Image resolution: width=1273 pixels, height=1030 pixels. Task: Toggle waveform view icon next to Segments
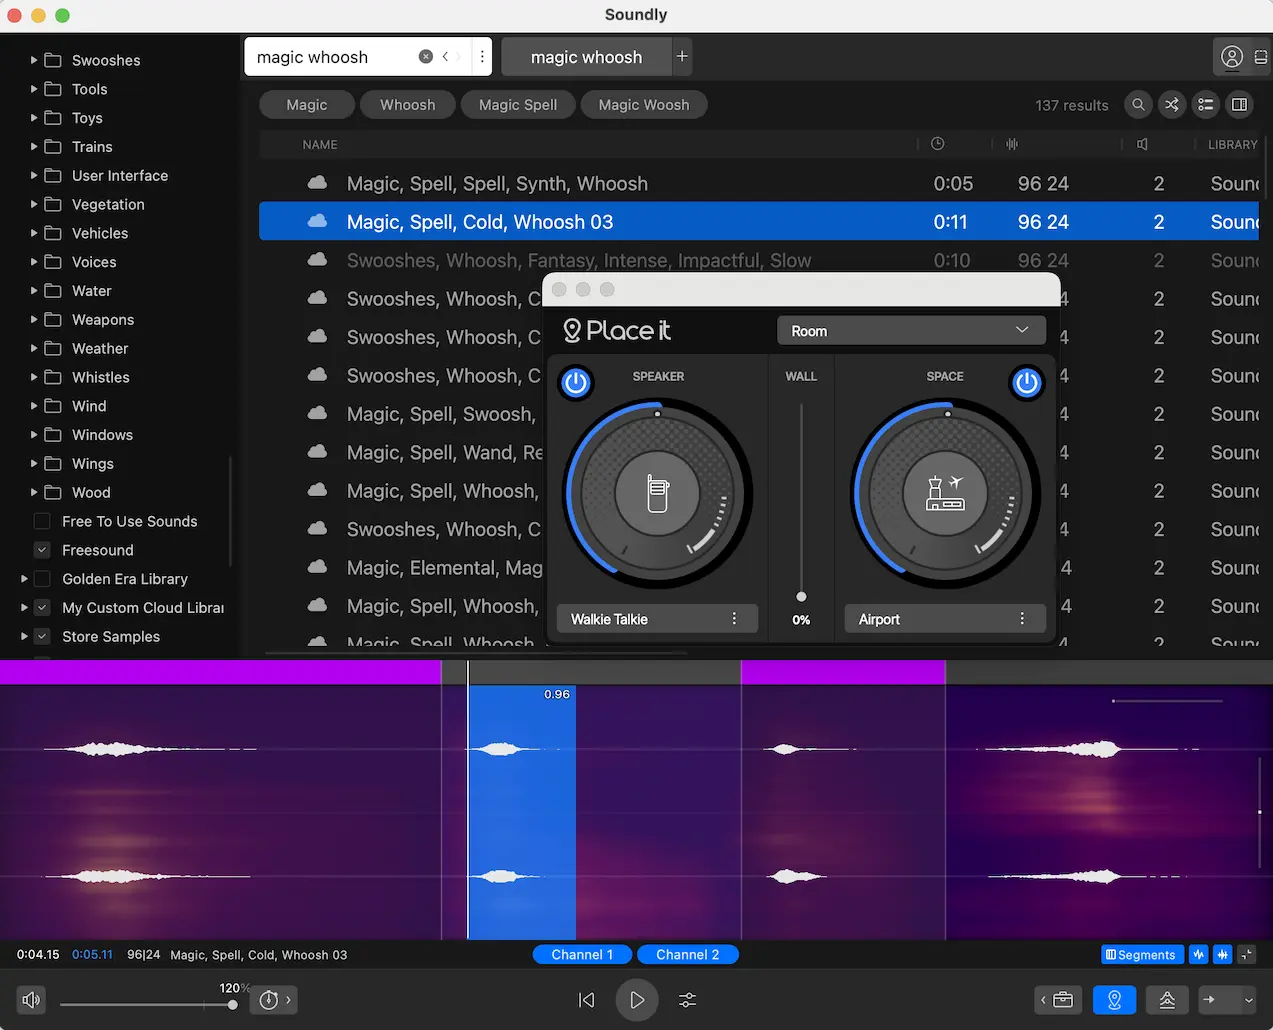tap(1198, 955)
